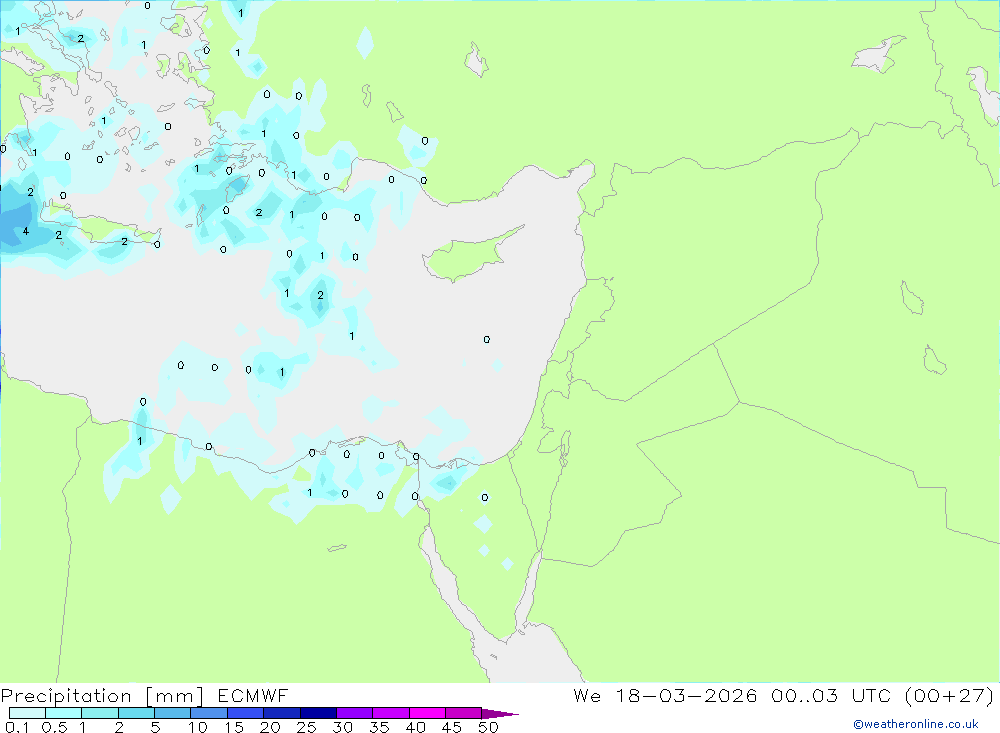Click the '0.5' legend scale label
The width and height of the screenshot is (1000, 733).
click(54, 727)
